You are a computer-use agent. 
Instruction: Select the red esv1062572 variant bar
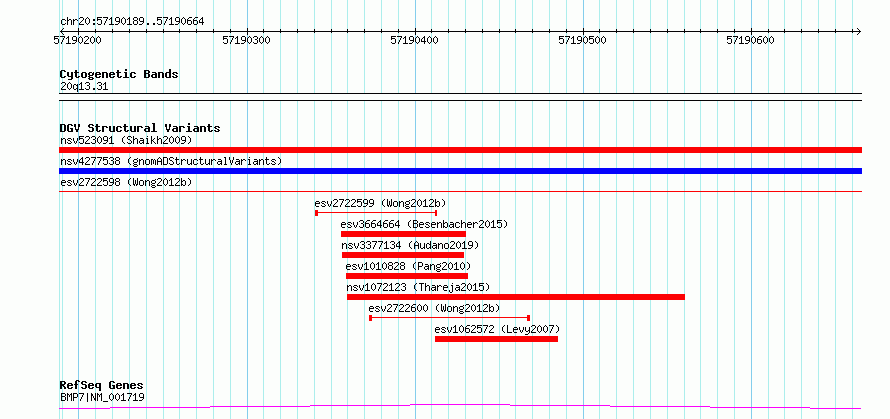497,339
